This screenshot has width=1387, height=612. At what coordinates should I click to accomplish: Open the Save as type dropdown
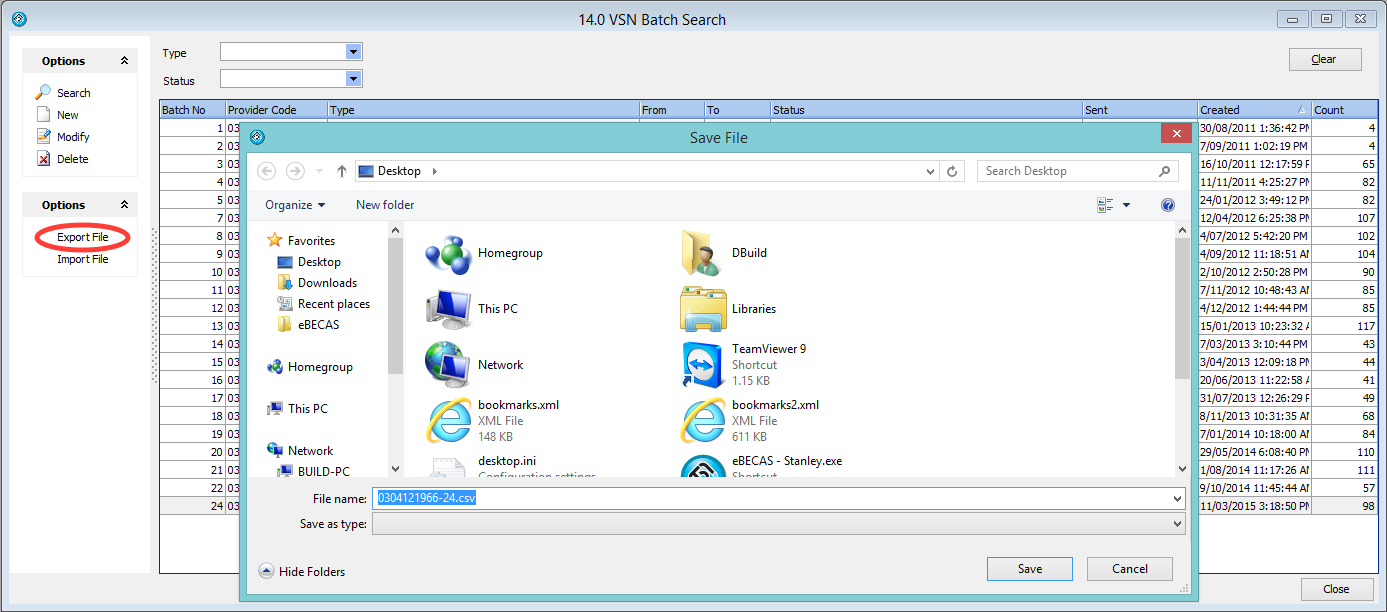(x=1177, y=524)
